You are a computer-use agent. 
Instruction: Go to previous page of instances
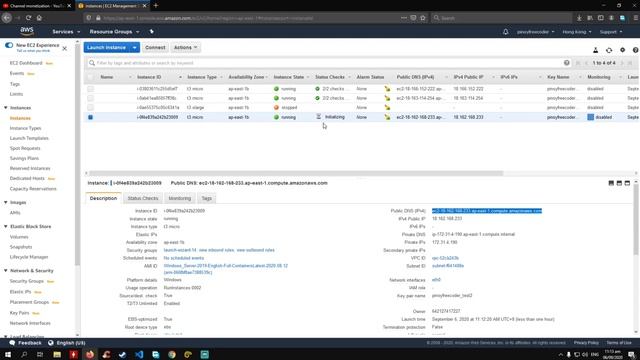[586, 63]
